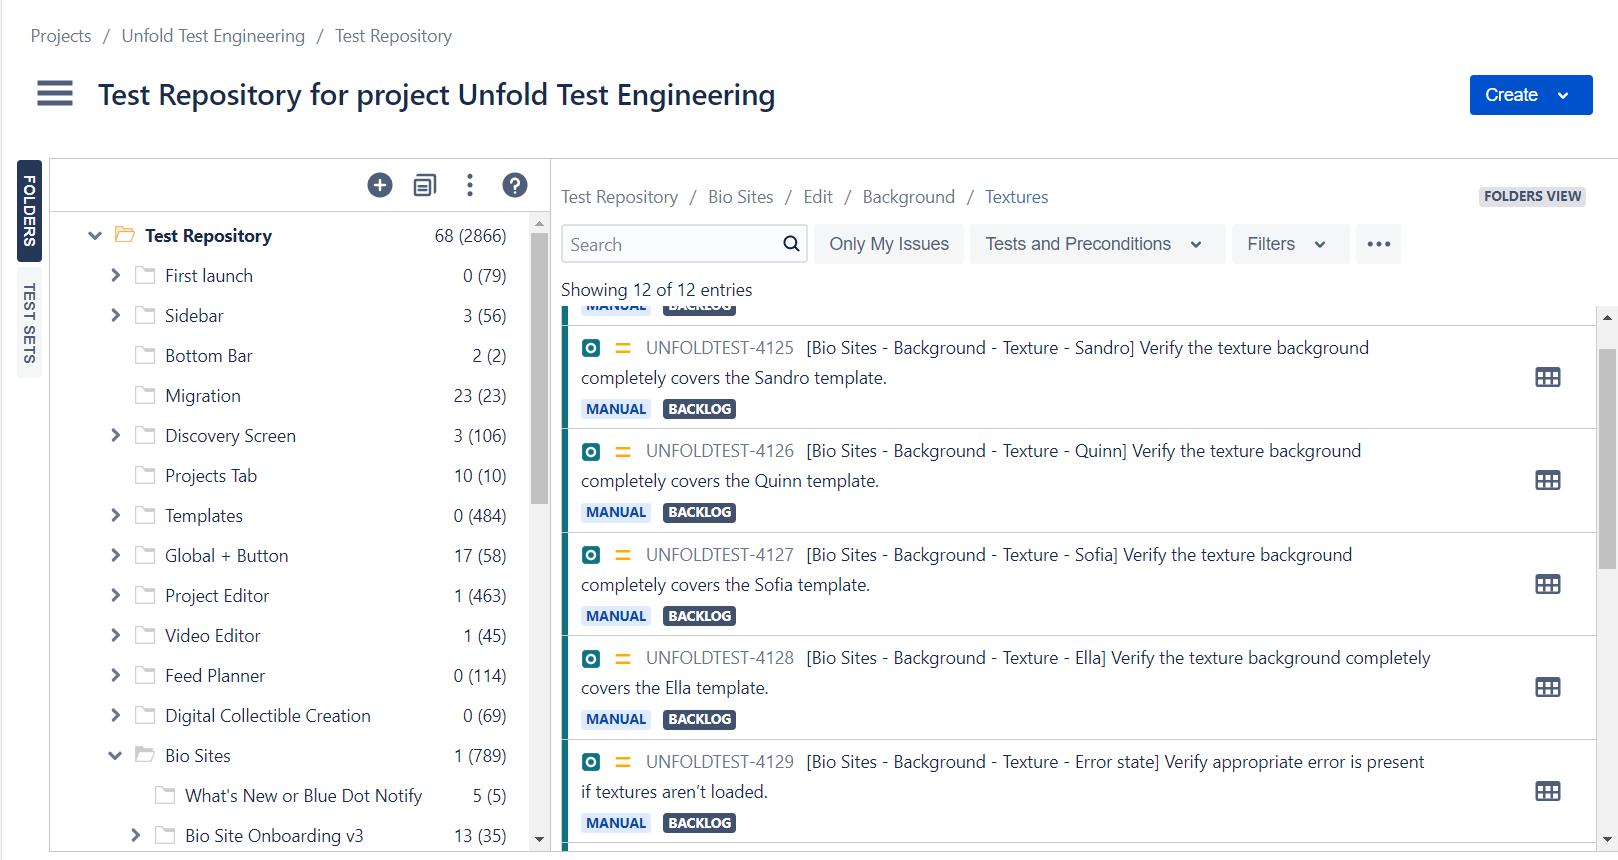
Task: Expand the Templates folder
Action: click(x=115, y=515)
